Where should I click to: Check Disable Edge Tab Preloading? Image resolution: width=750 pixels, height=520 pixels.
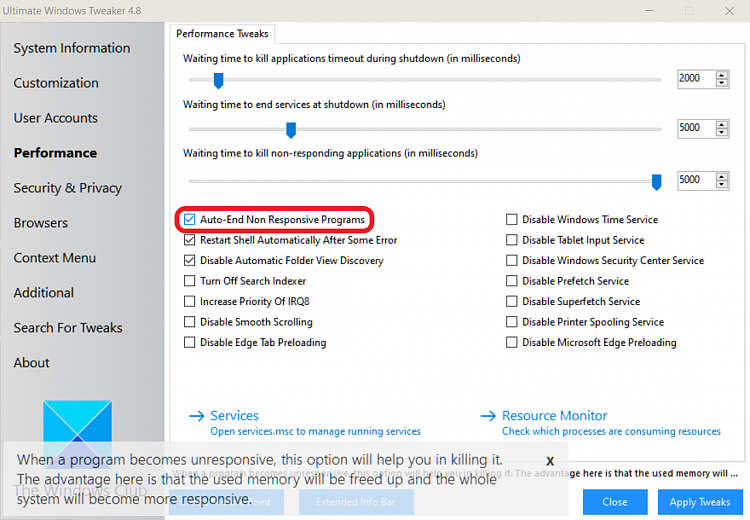[x=189, y=343]
